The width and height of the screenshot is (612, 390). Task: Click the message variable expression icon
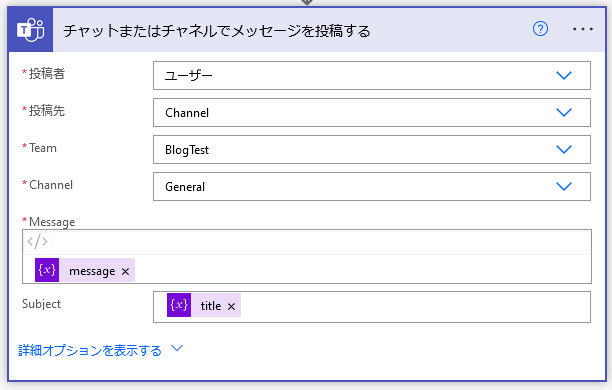(x=47, y=270)
